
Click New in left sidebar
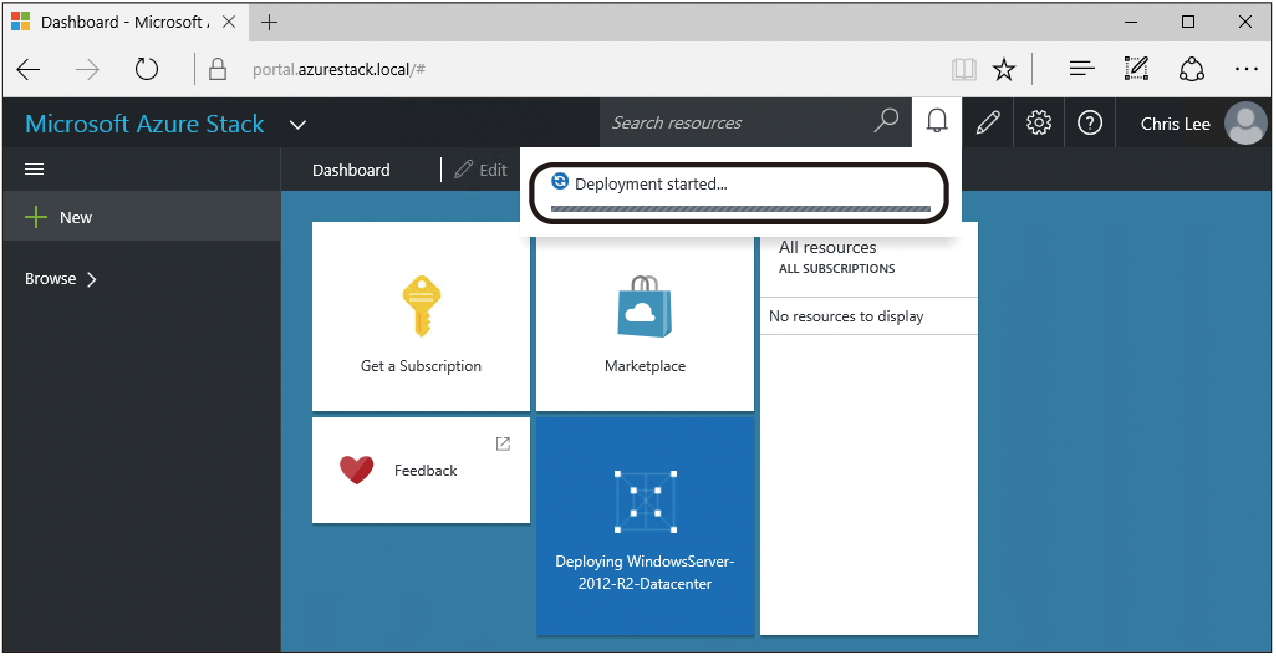(x=76, y=217)
